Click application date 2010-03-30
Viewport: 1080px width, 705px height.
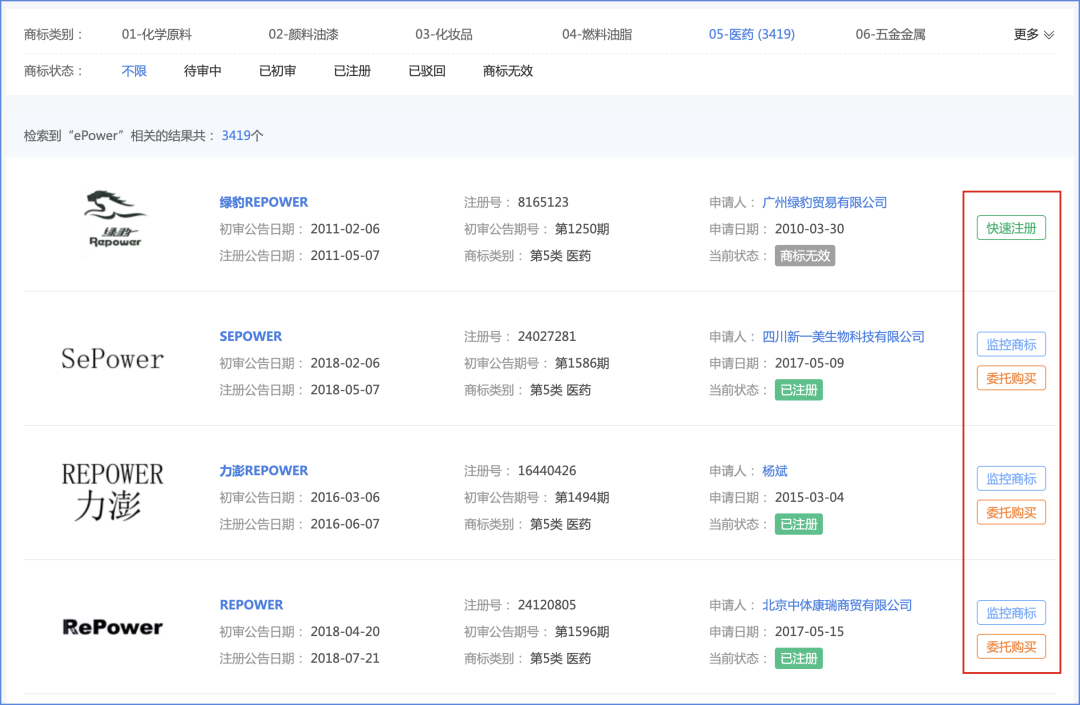[809, 229]
